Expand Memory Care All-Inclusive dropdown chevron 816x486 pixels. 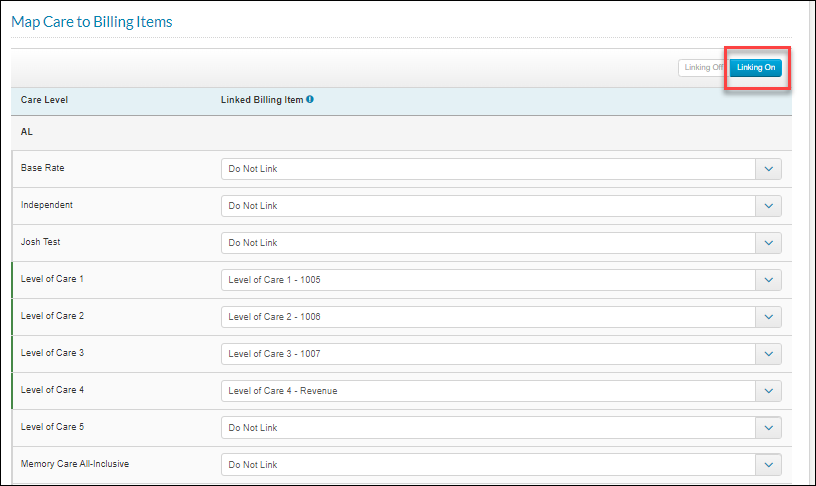click(x=769, y=465)
